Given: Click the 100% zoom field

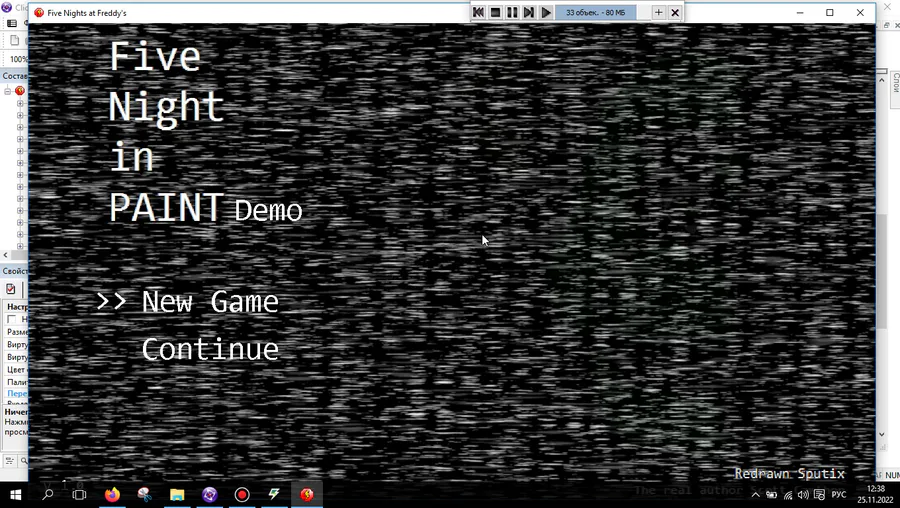Looking at the screenshot, I should click(18, 59).
